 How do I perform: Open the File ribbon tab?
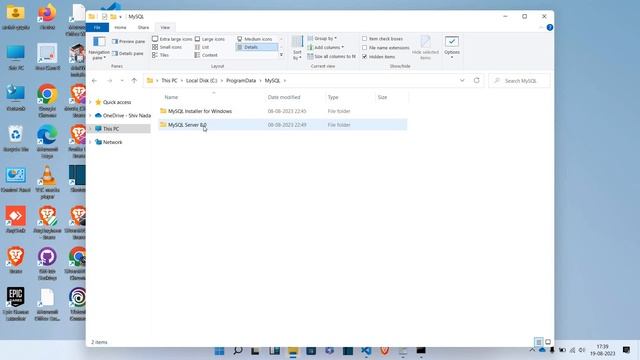pos(97,27)
